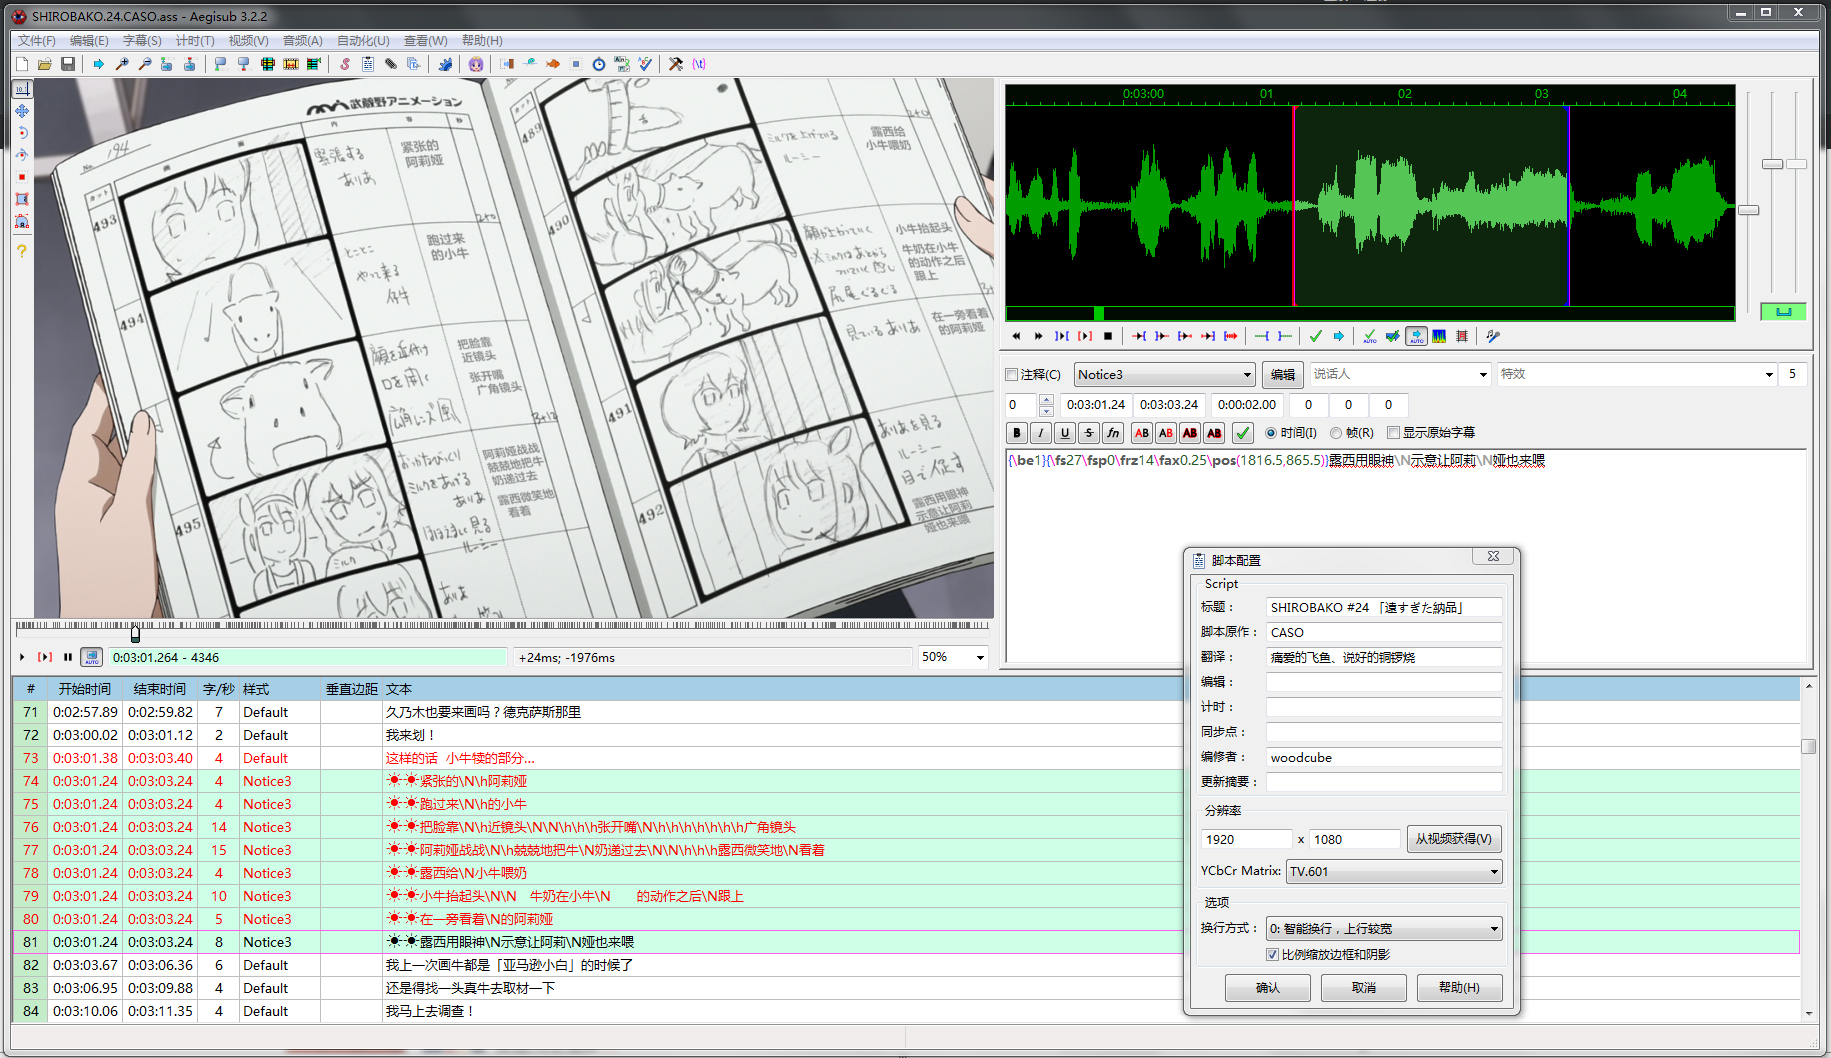Save subtitles with the floppy disk icon
This screenshot has width=1831, height=1058.
pos(68,64)
